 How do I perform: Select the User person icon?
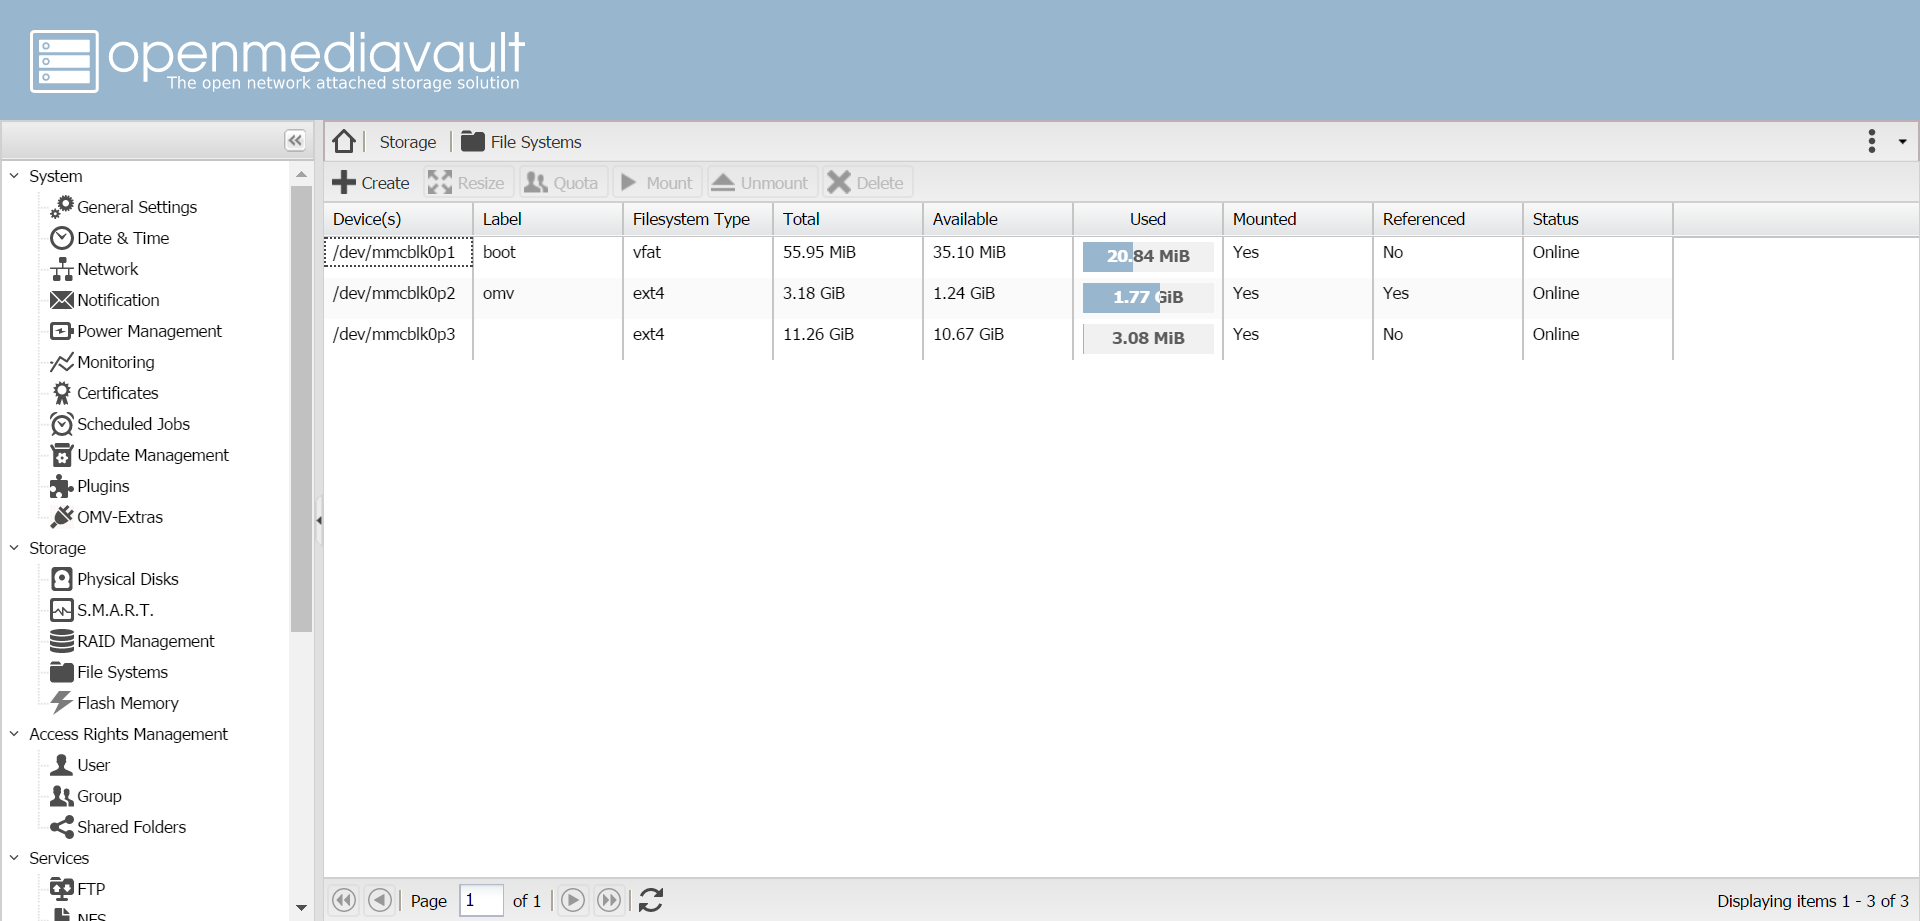pyautogui.click(x=62, y=765)
